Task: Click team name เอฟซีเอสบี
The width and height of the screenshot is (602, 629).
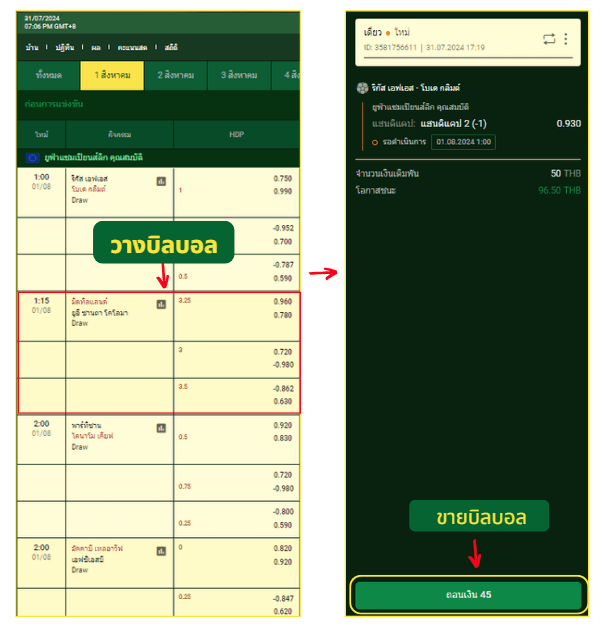Action: click(87, 560)
